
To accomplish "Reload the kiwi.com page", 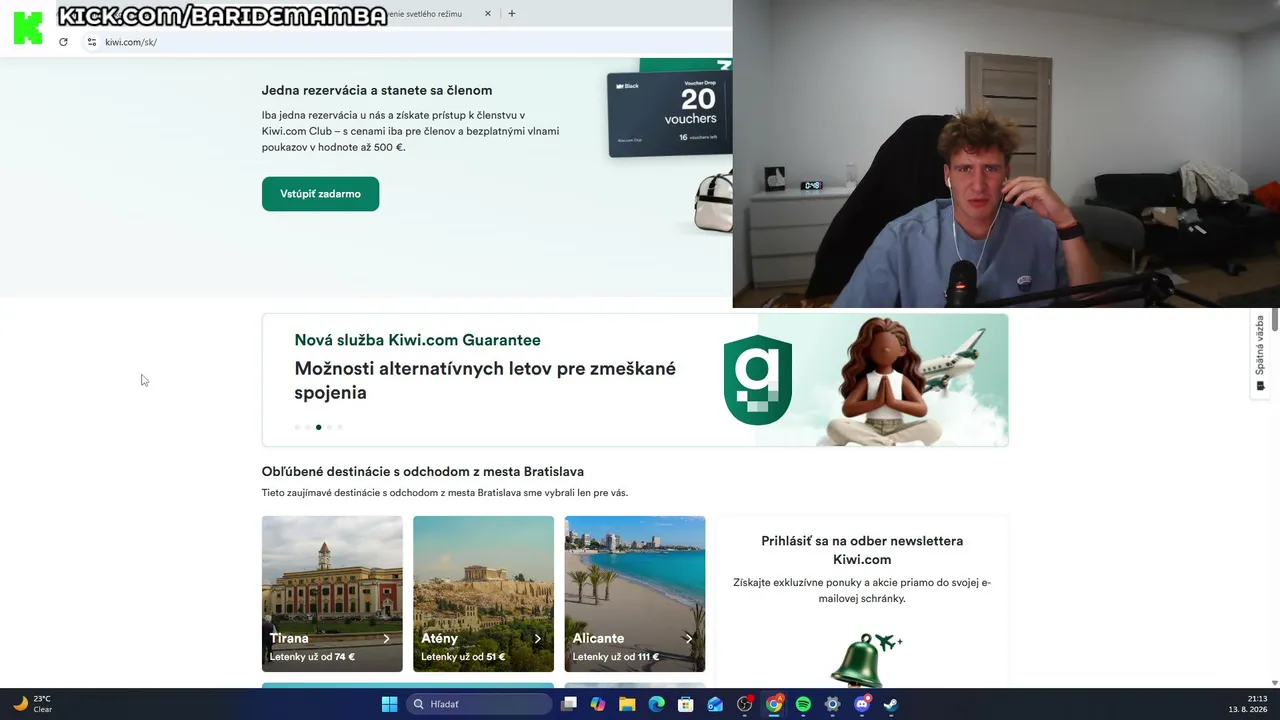I will pyautogui.click(x=63, y=42).
